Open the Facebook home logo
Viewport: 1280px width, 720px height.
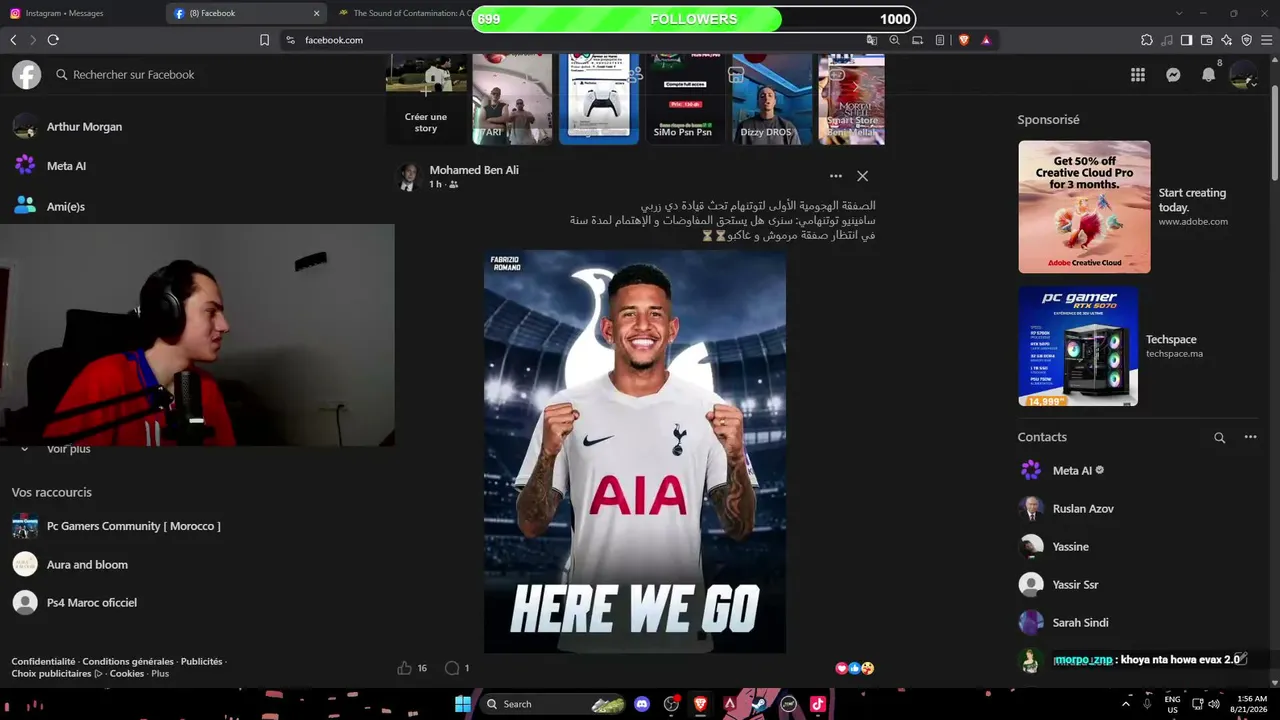point(26,75)
